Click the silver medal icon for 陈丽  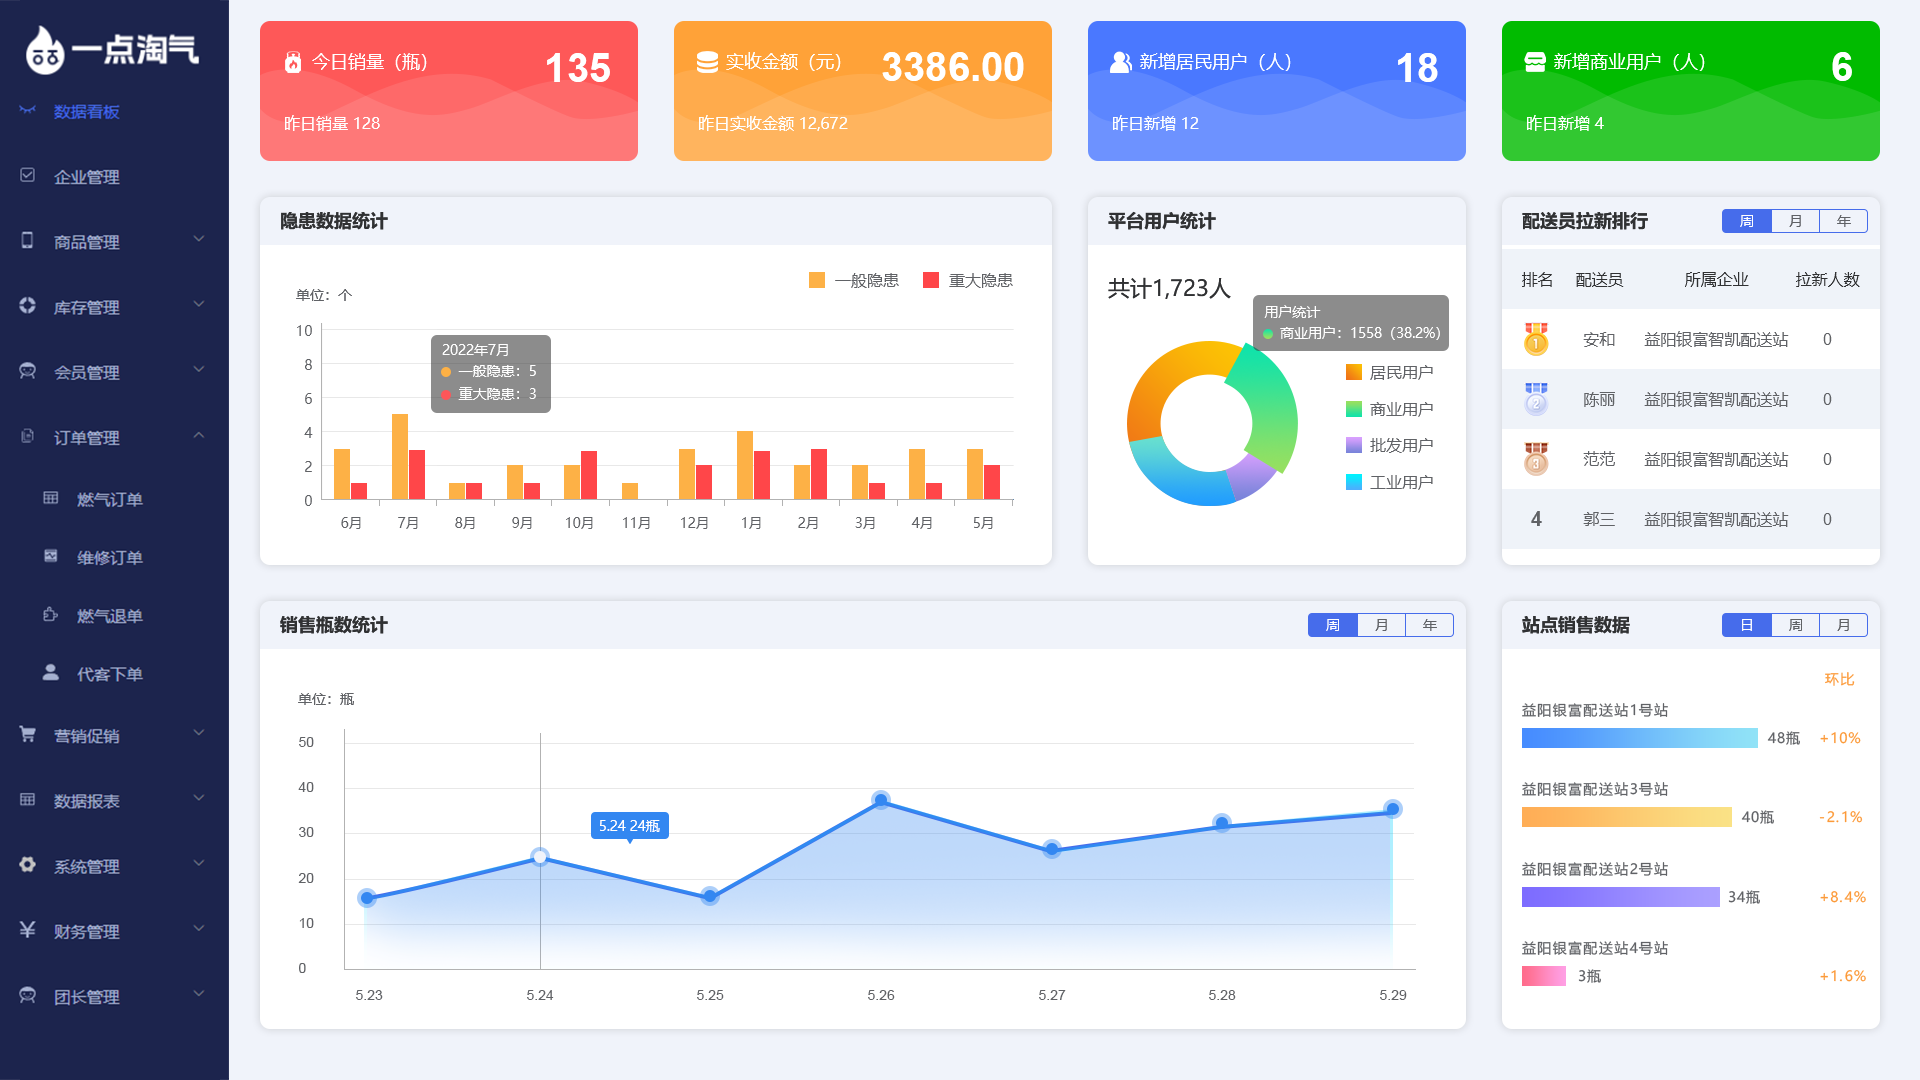pyautogui.click(x=1536, y=399)
